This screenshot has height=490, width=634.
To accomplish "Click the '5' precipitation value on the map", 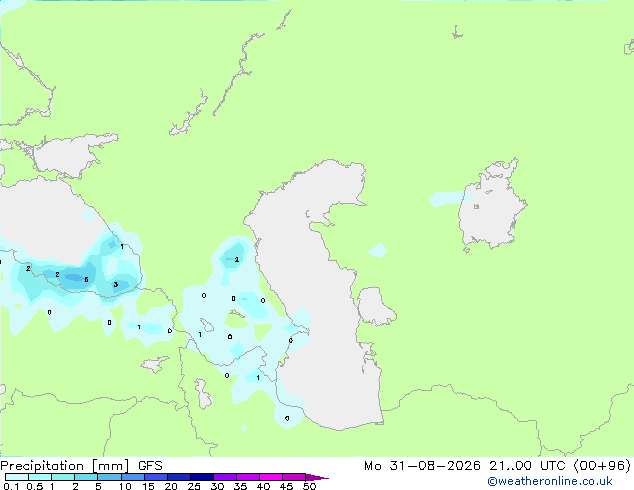I will click(86, 280).
